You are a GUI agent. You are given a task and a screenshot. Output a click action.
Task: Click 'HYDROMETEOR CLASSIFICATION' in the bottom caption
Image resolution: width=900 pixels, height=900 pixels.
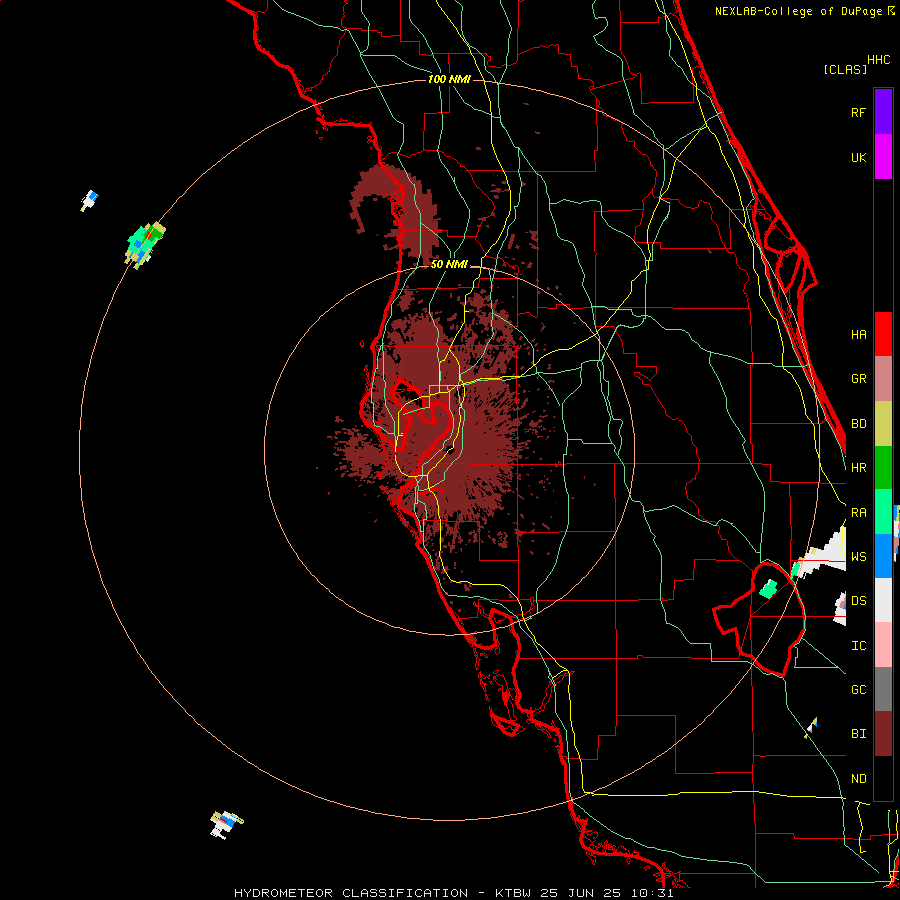click(x=351, y=893)
